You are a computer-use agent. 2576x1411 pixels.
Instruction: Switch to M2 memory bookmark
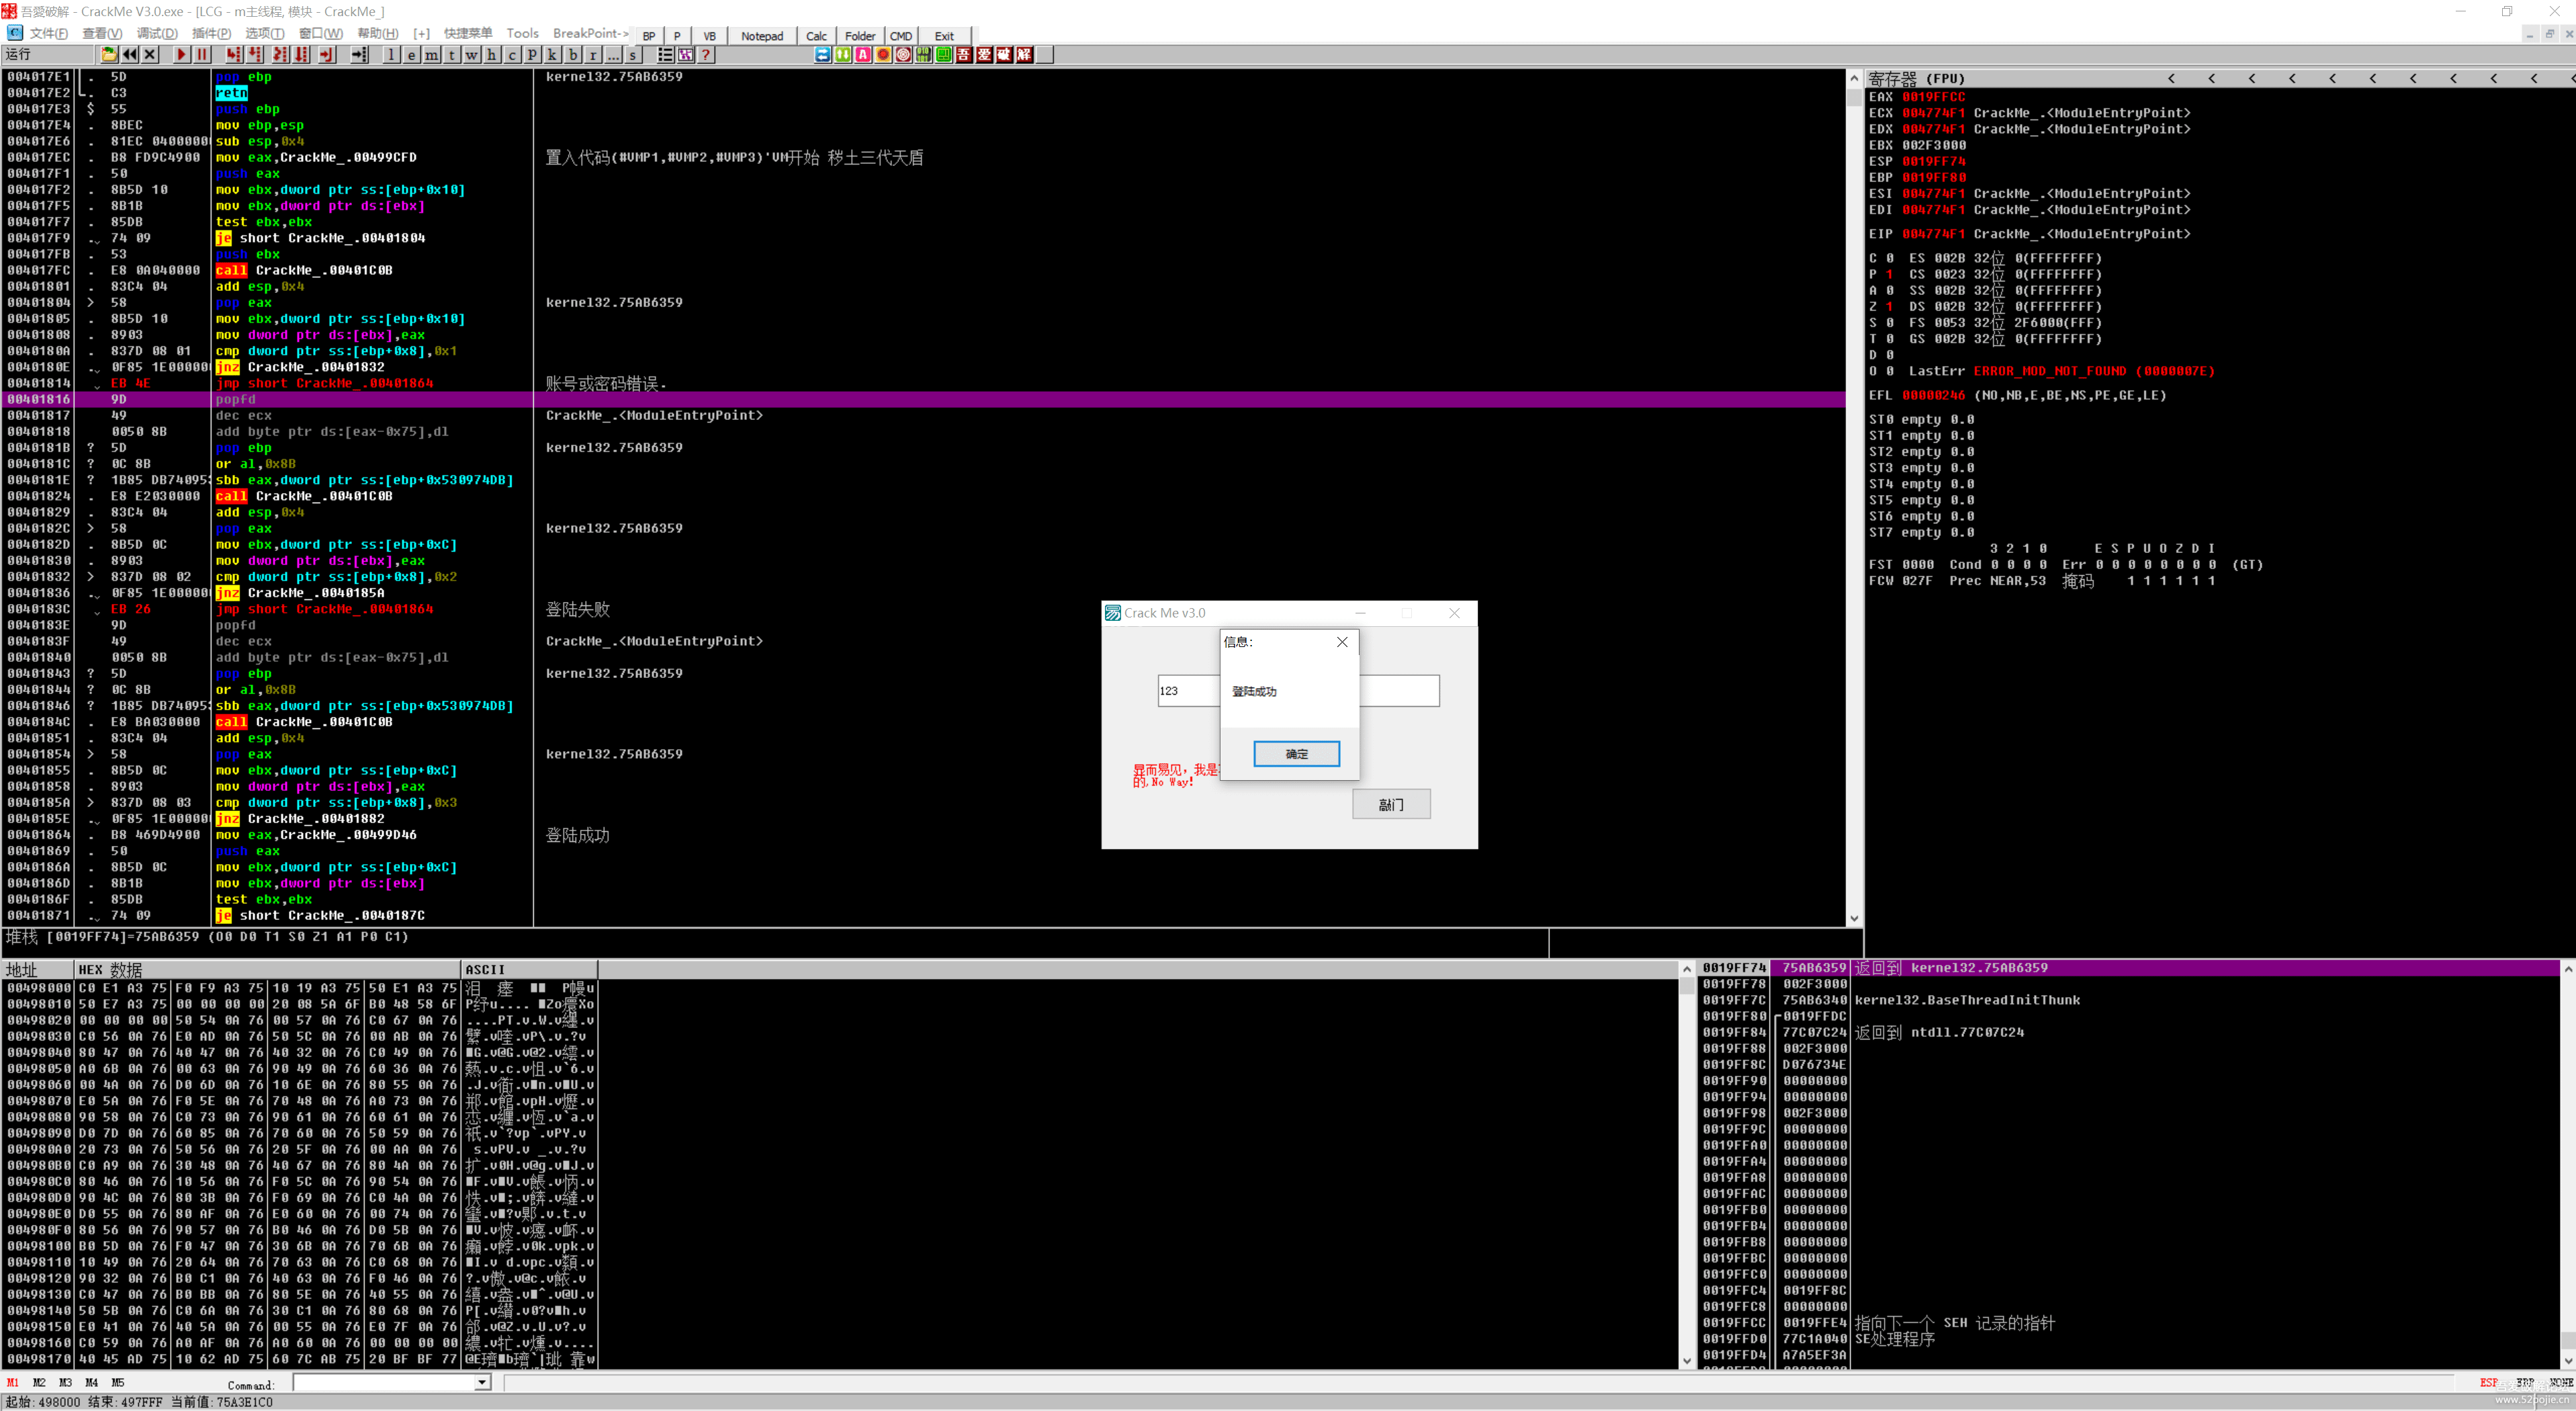(39, 1382)
